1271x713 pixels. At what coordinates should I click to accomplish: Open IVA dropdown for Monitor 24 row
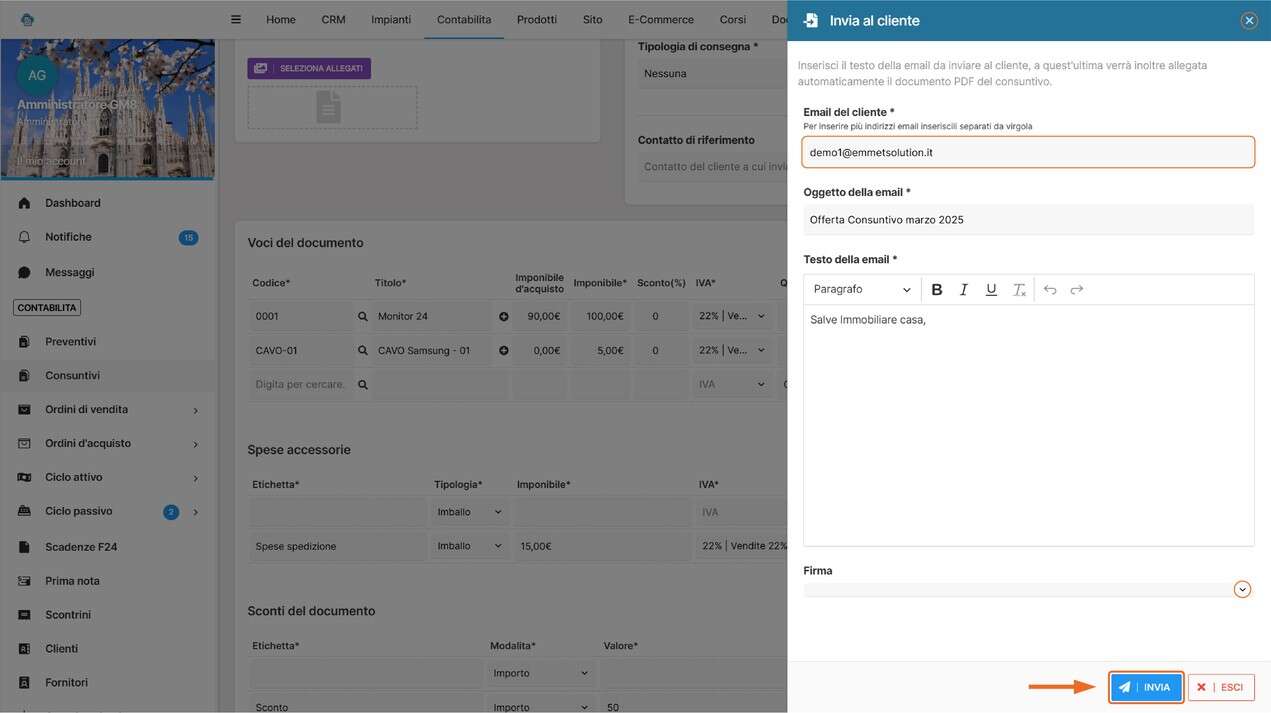tap(732, 317)
